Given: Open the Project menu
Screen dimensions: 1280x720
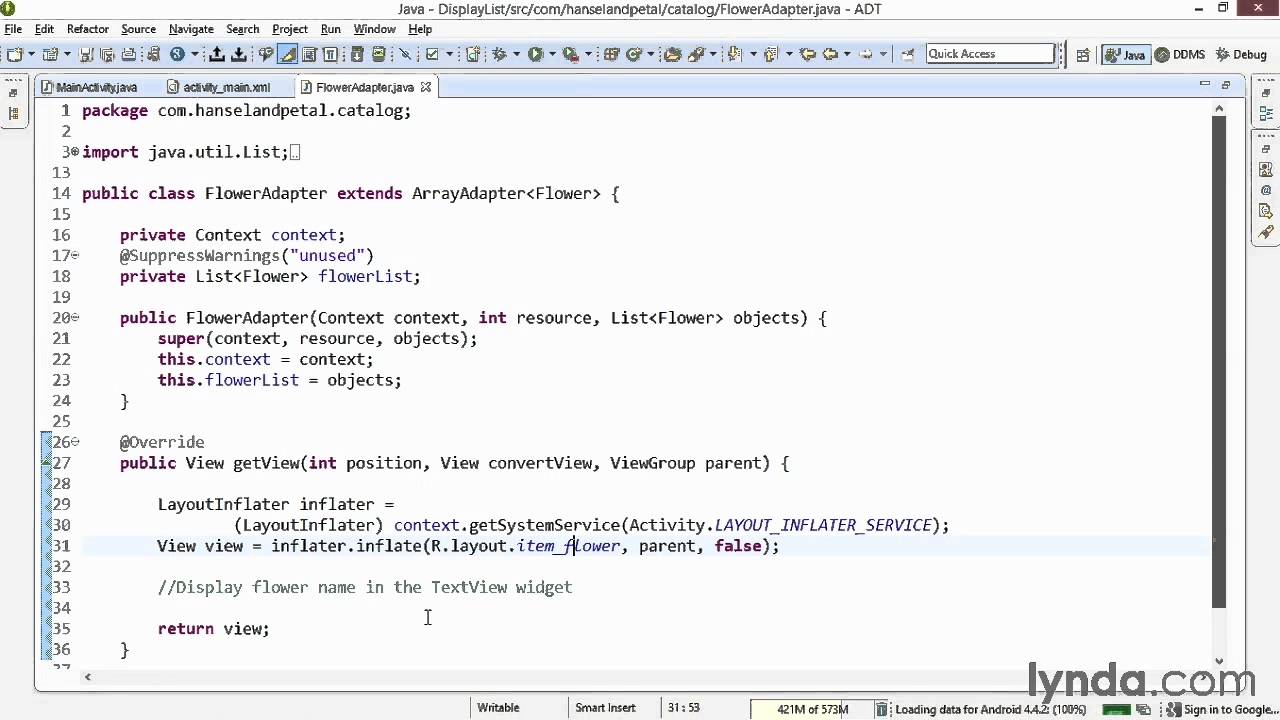Looking at the screenshot, I should tap(290, 29).
